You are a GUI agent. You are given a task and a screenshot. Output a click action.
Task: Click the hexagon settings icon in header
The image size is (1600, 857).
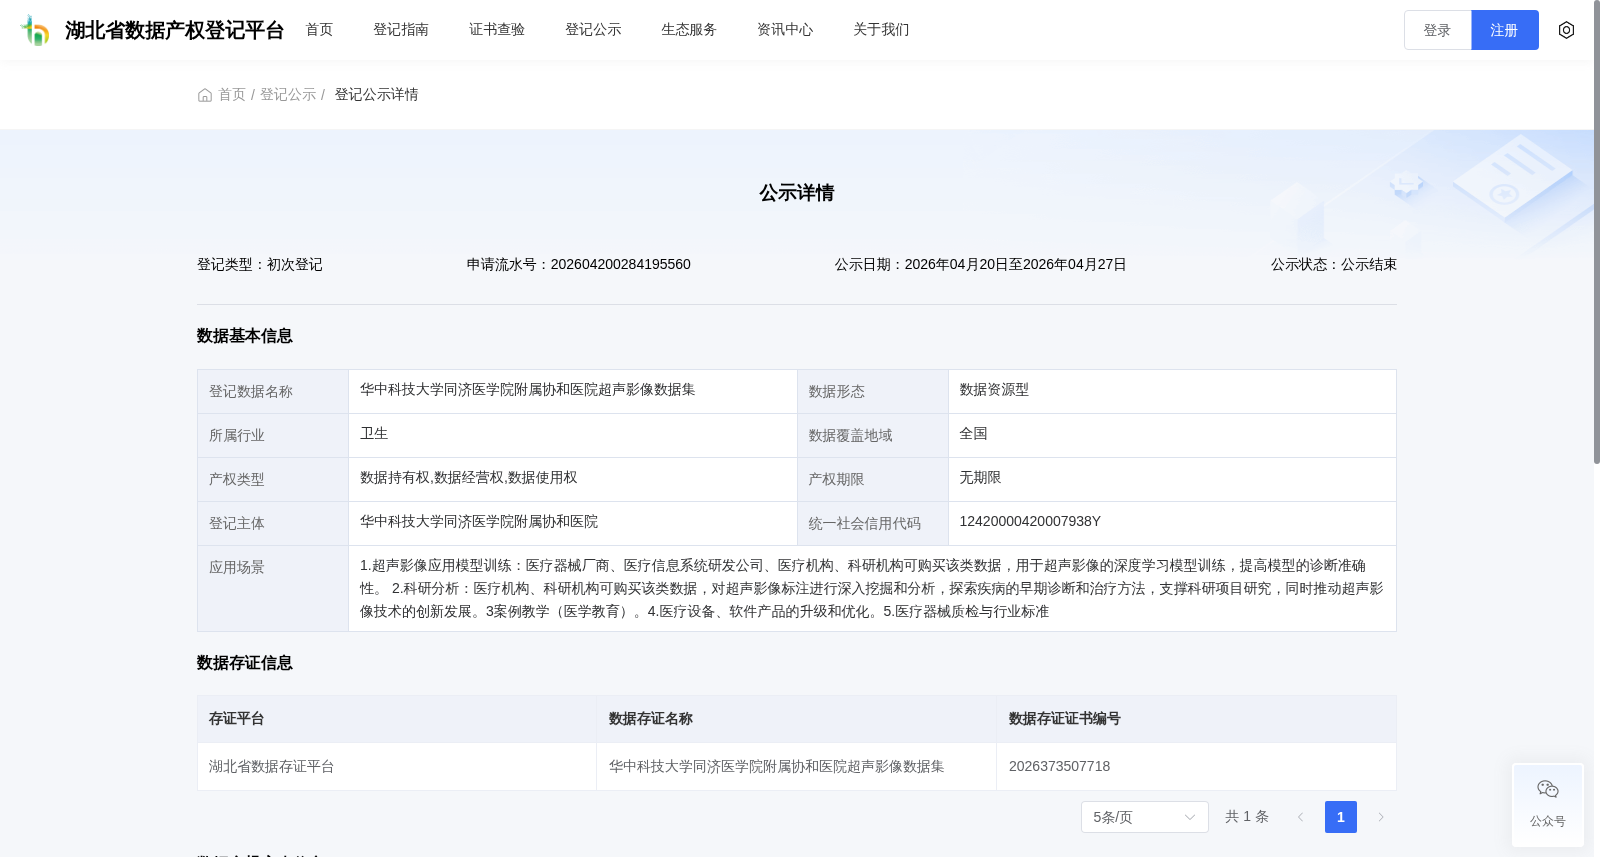coord(1566,30)
